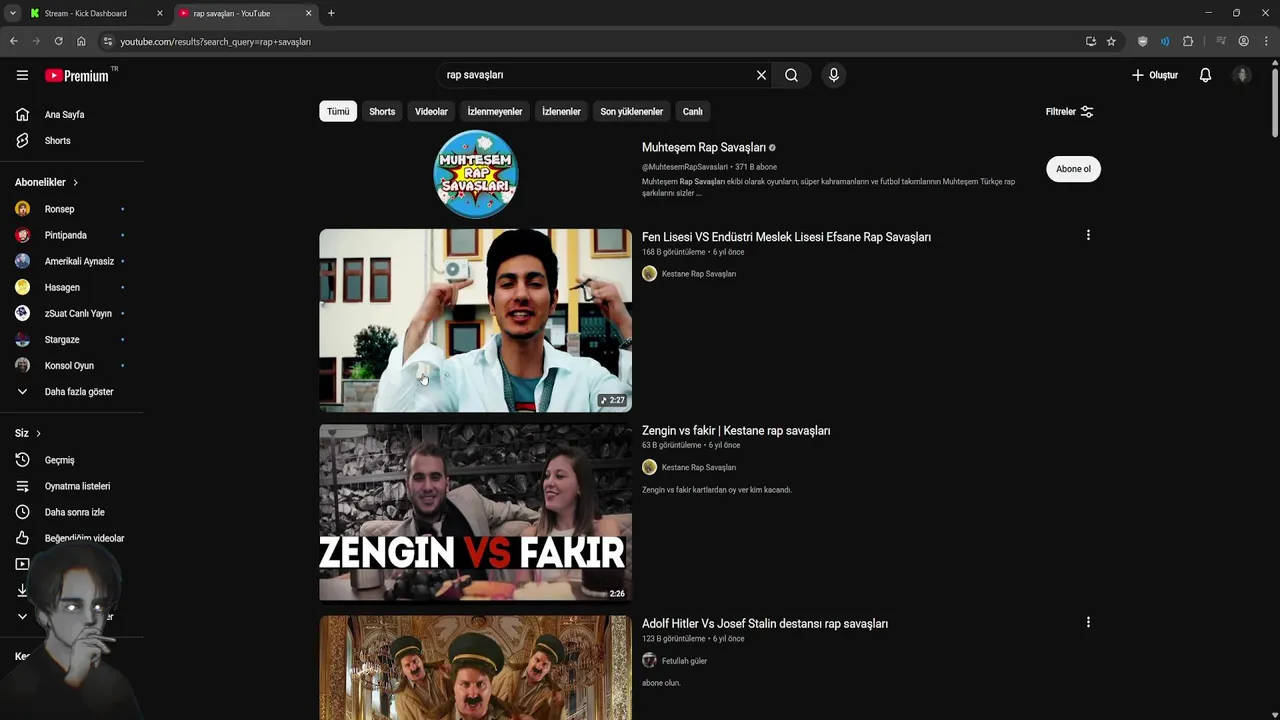
Task: Go back with browser back arrow
Action: [x=13, y=41]
